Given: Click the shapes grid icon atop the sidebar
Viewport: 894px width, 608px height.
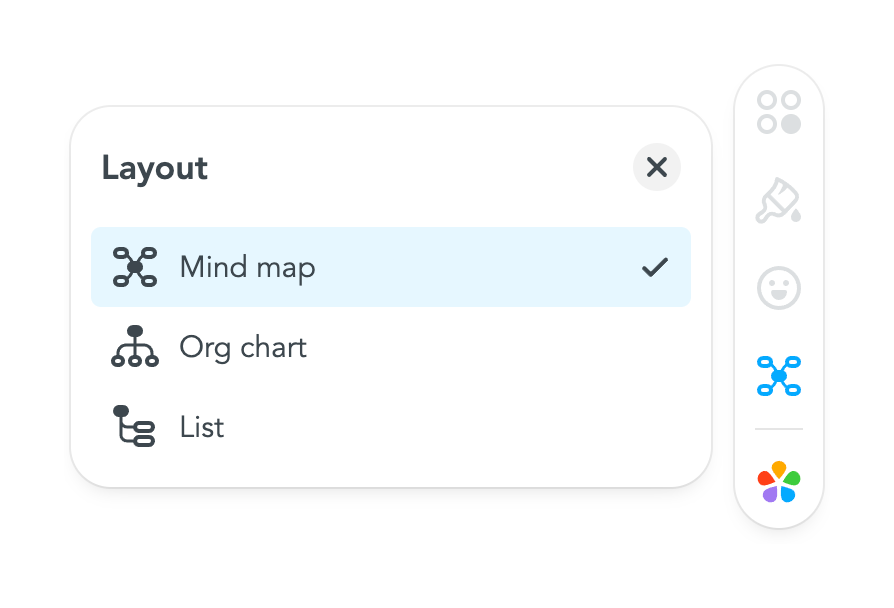Looking at the screenshot, I should tap(780, 110).
